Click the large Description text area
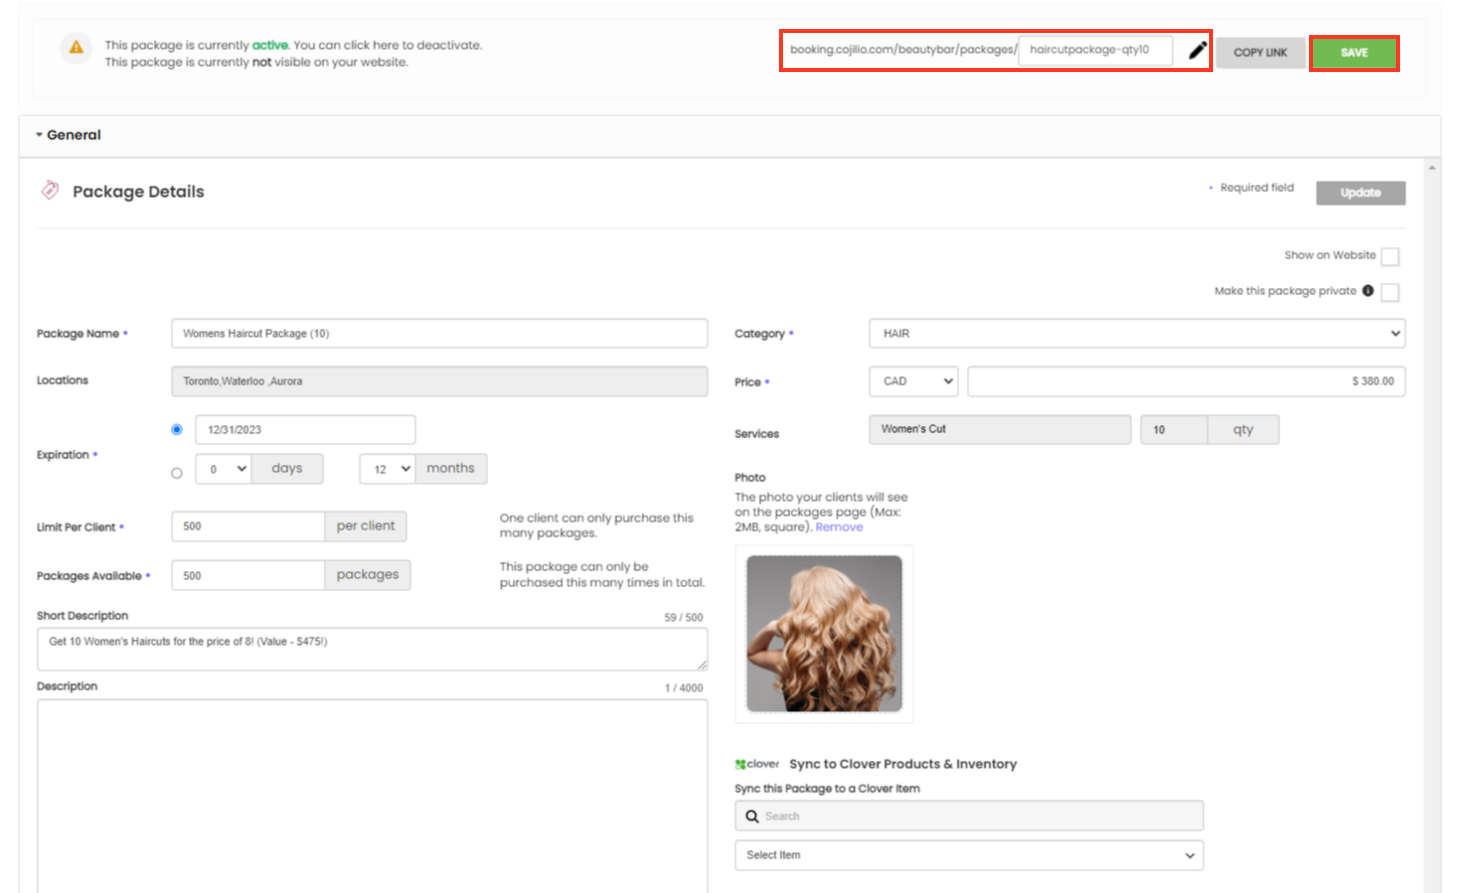This screenshot has height=893, width=1460. pos(372,796)
